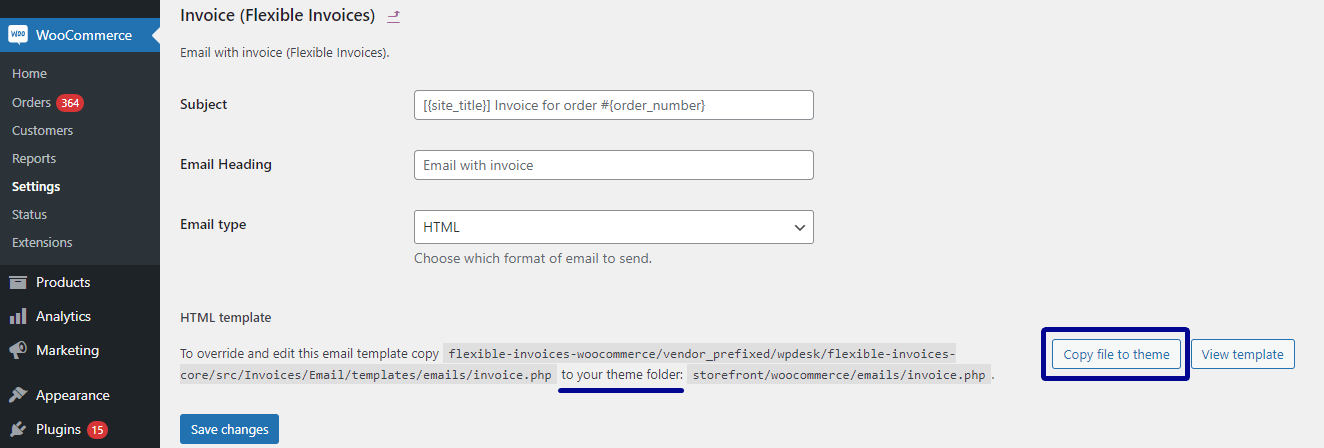Open the Customers page
1324x448 pixels.
tap(42, 130)
